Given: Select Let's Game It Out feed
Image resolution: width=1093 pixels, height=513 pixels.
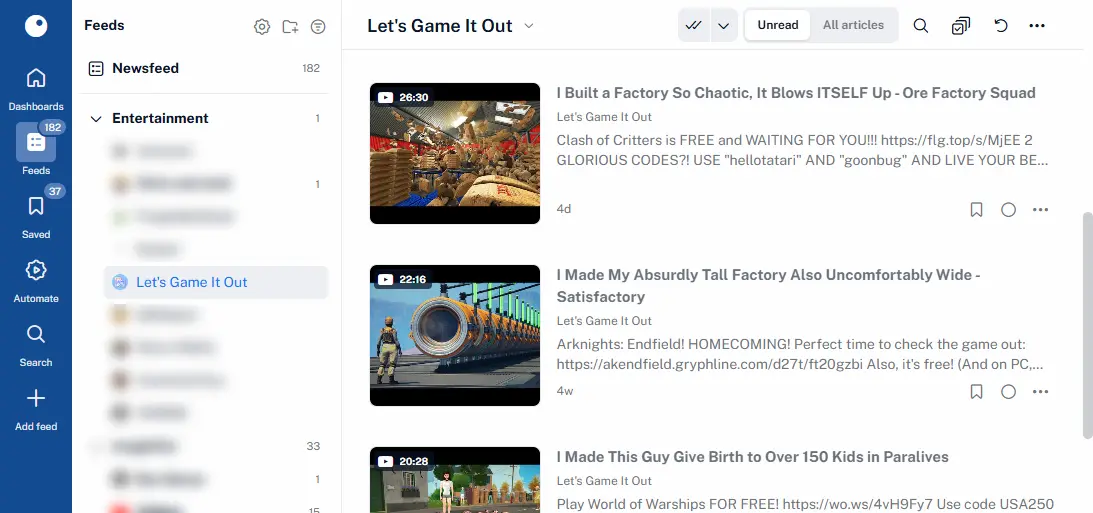Looking at the screenshot, I should pyautogui.click(x=216, y=282).
